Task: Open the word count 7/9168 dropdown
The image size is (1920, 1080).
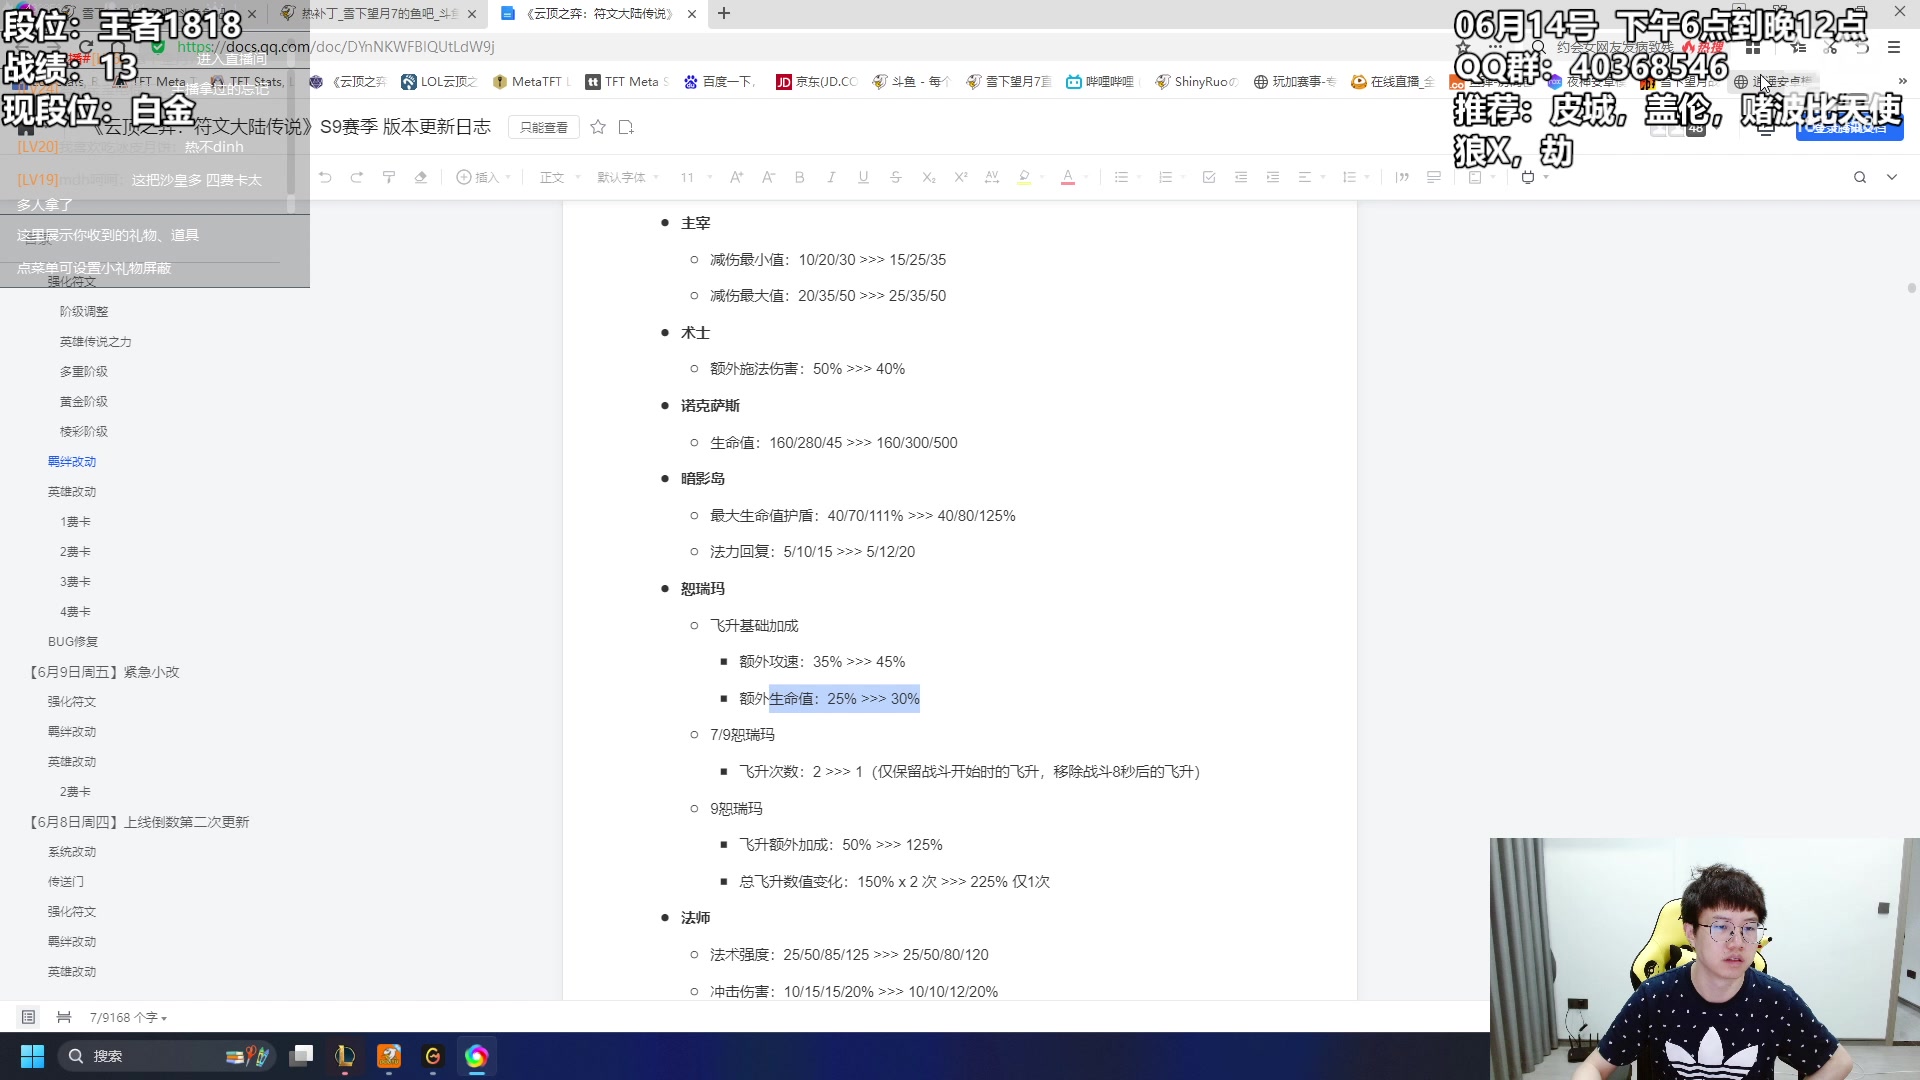Action: 128,1017
